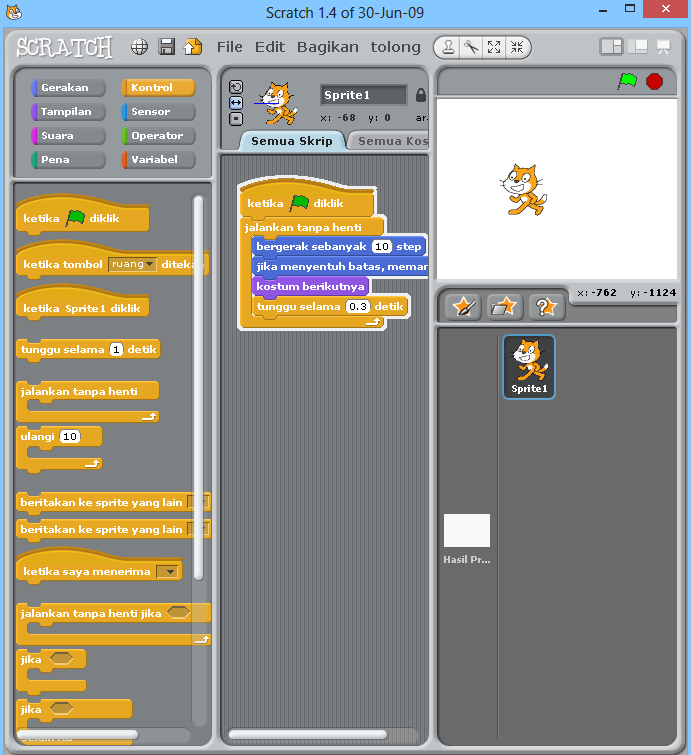Click the sprite preview thumbnail in header
Image resolution: width=691 pixels, height=755 pixels.
point(277,103)
